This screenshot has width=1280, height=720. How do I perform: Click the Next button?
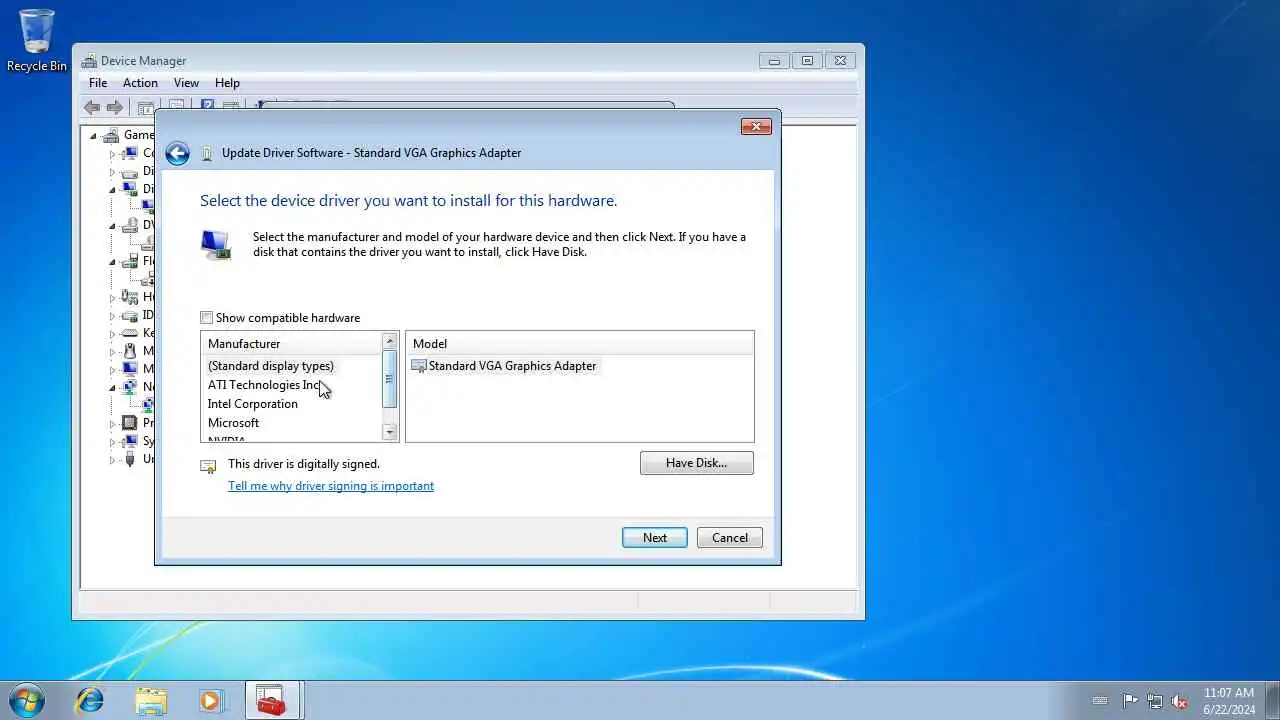(655, 538)
